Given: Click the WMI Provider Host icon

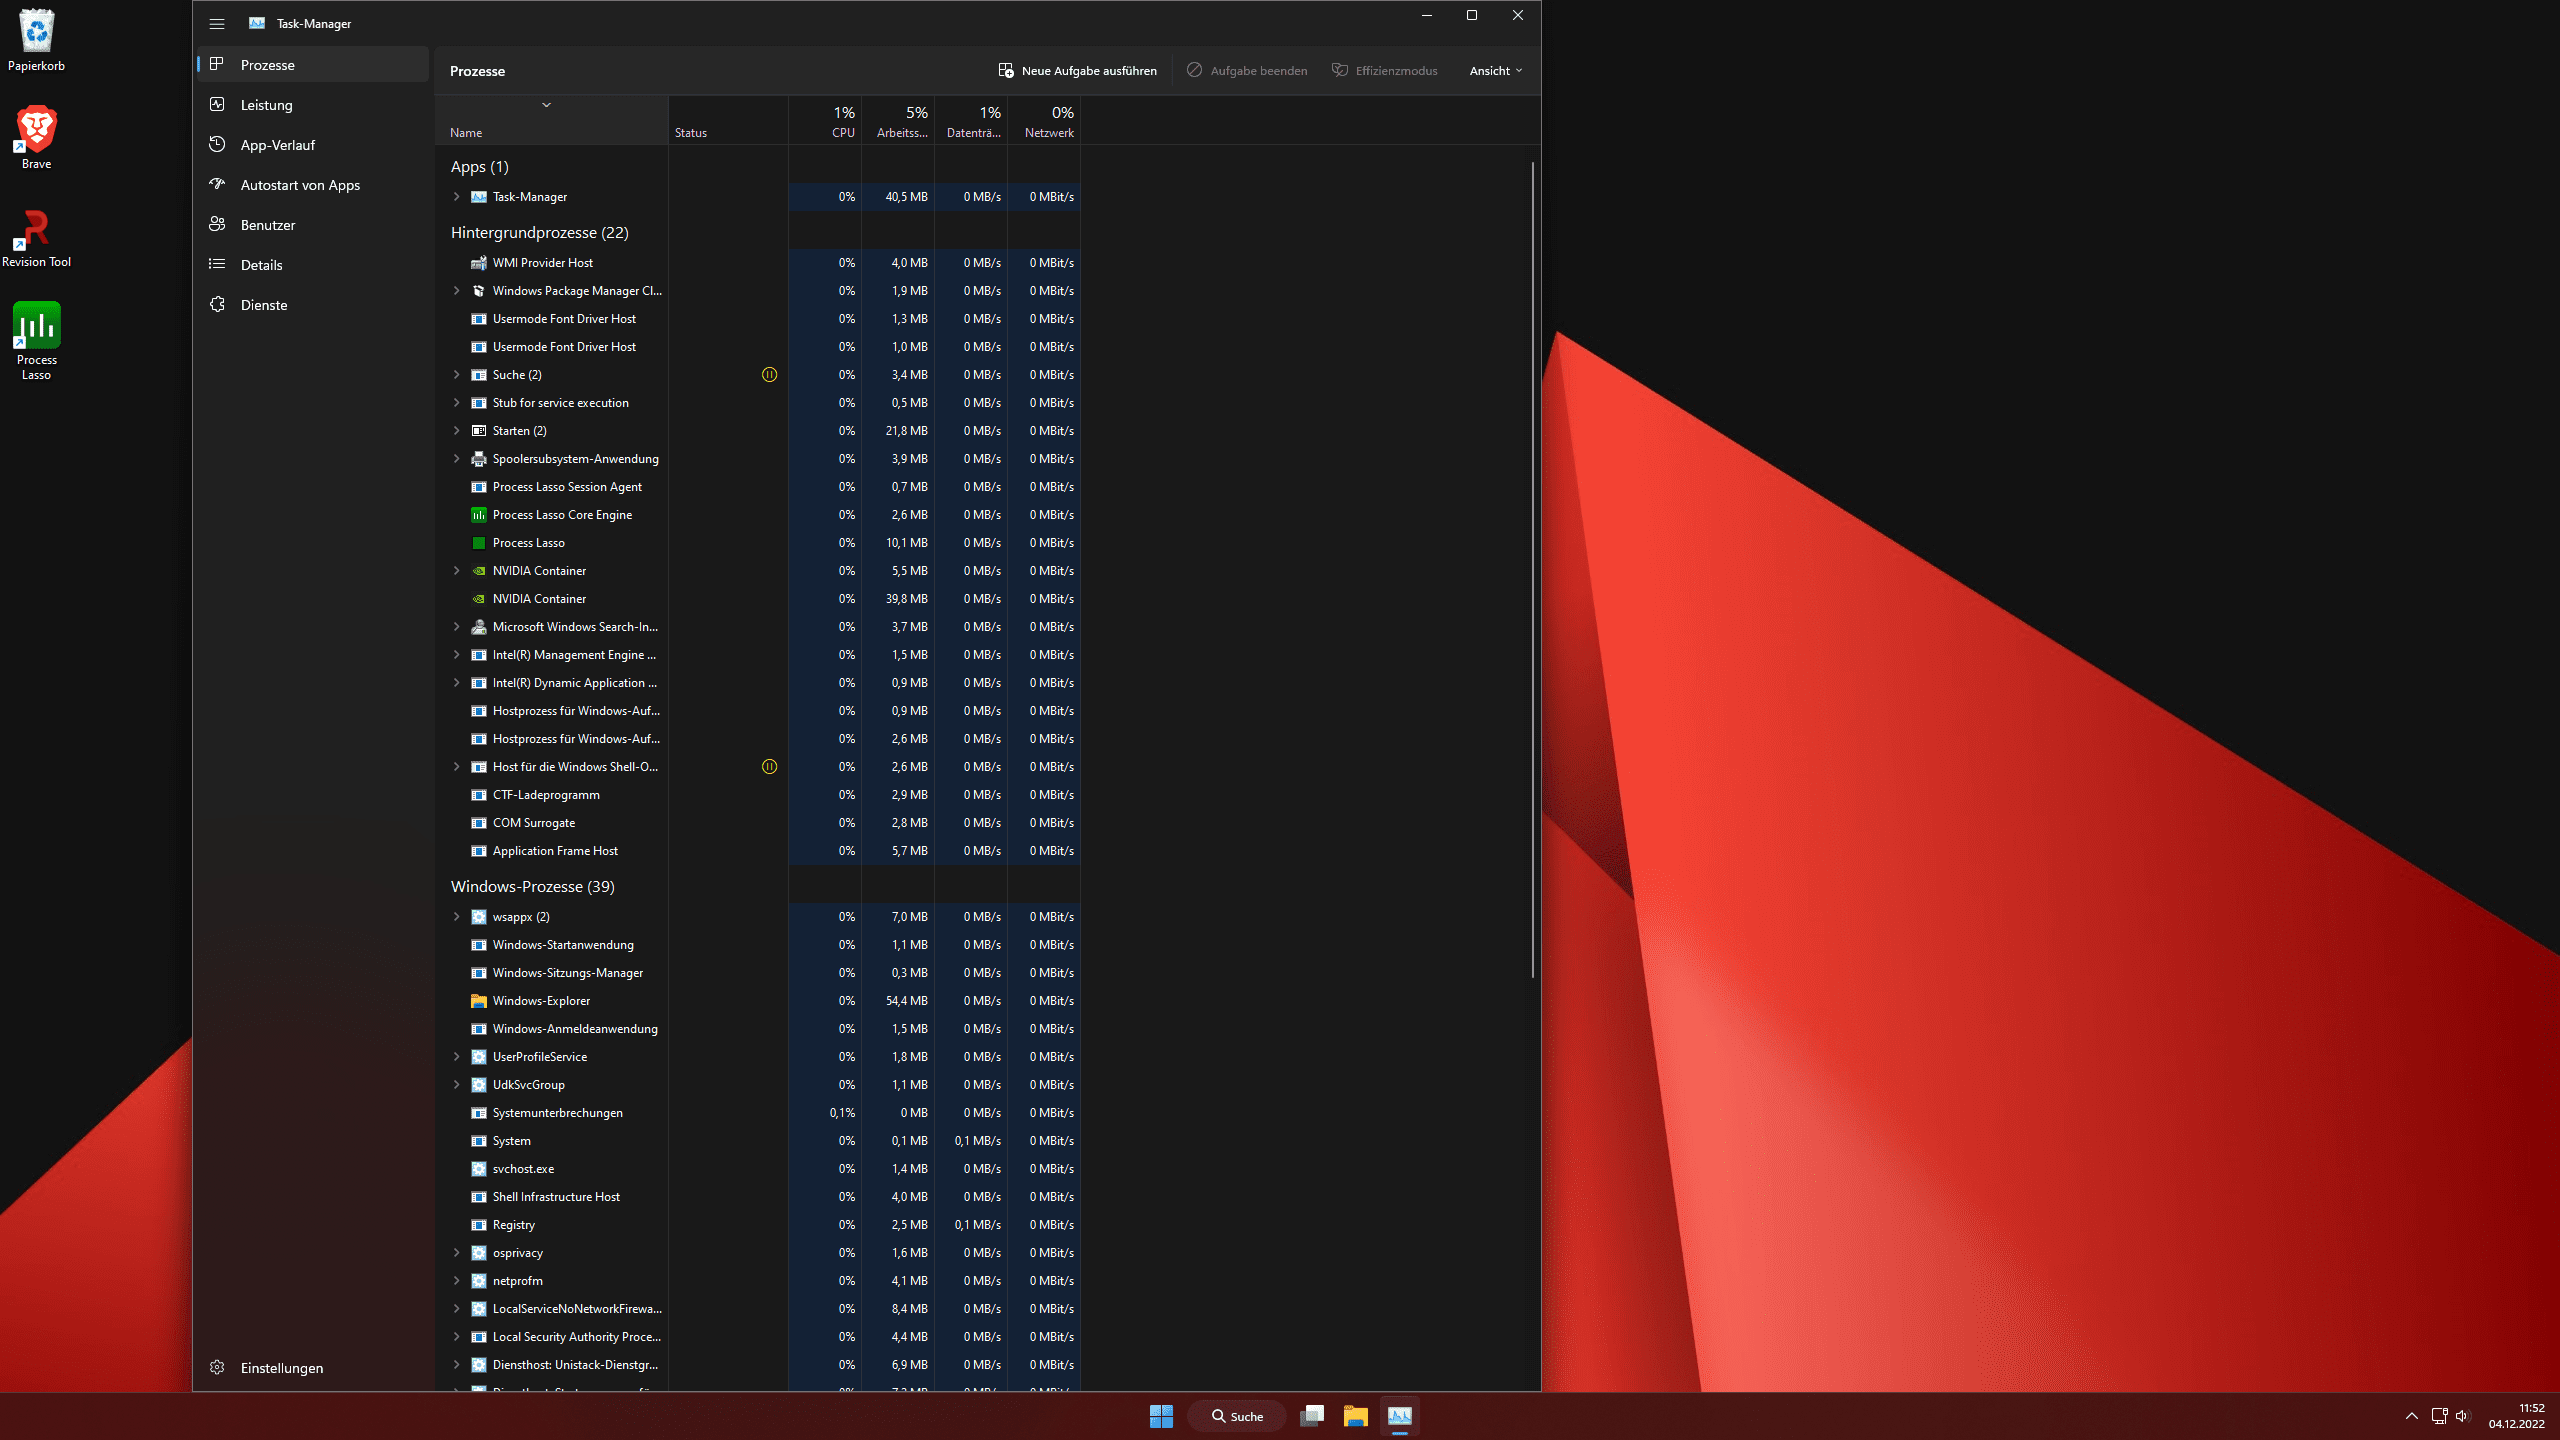Looking at the screenshot, I should pyautogui.click(x=479, y=263).
